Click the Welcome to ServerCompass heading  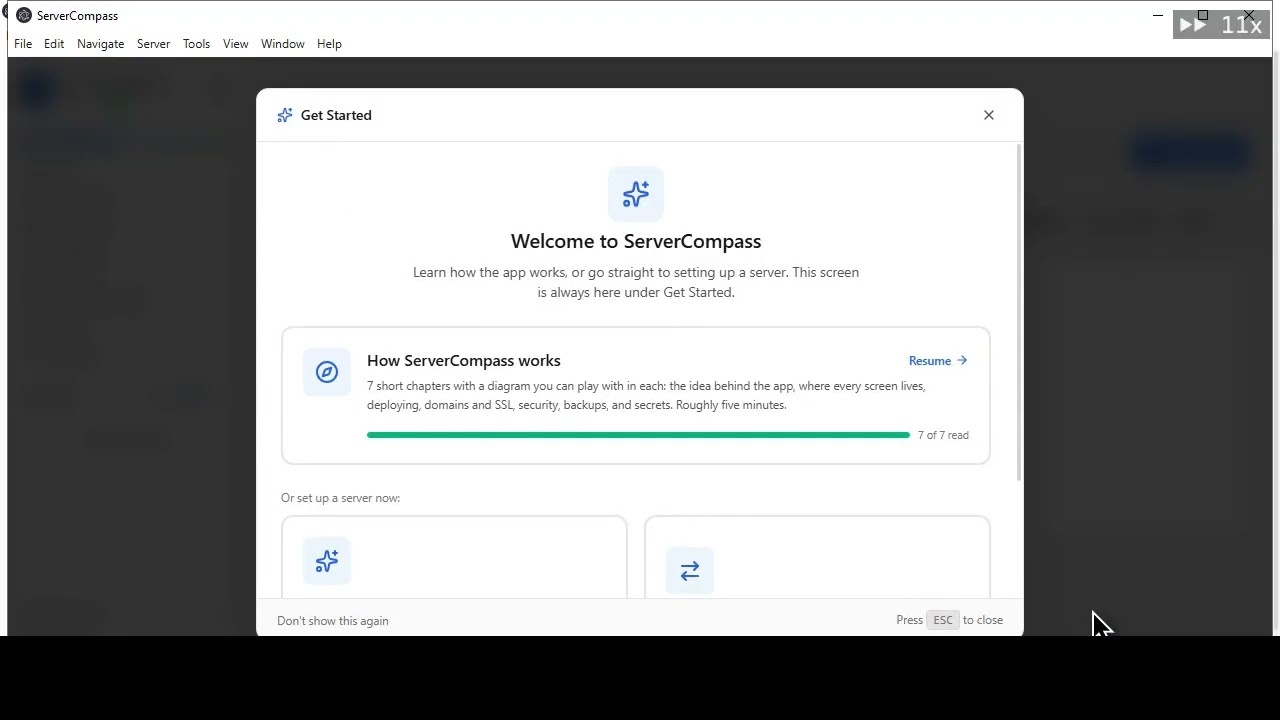[636, 241]
